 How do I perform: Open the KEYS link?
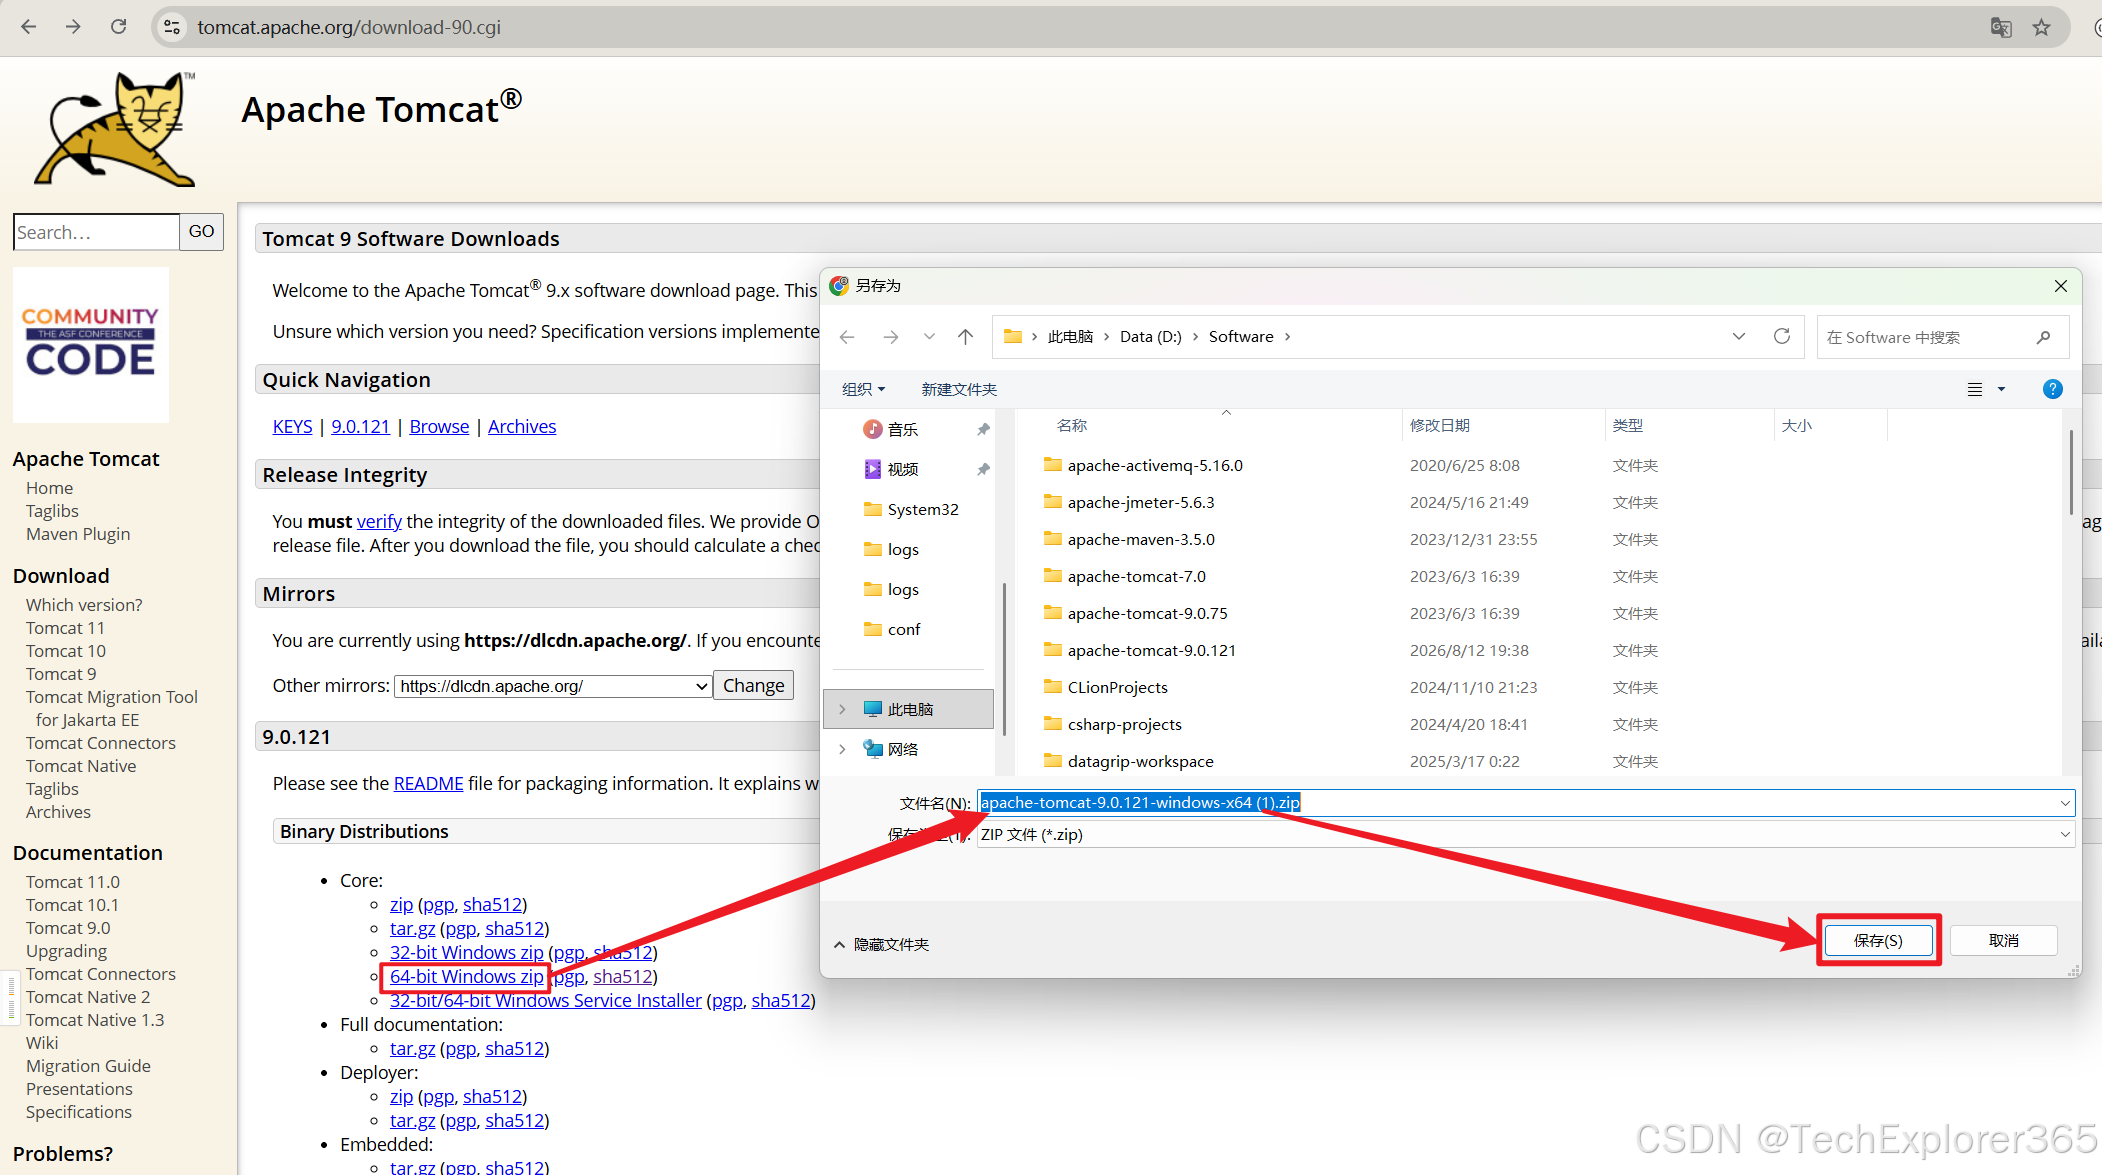(x=292, y=427)
